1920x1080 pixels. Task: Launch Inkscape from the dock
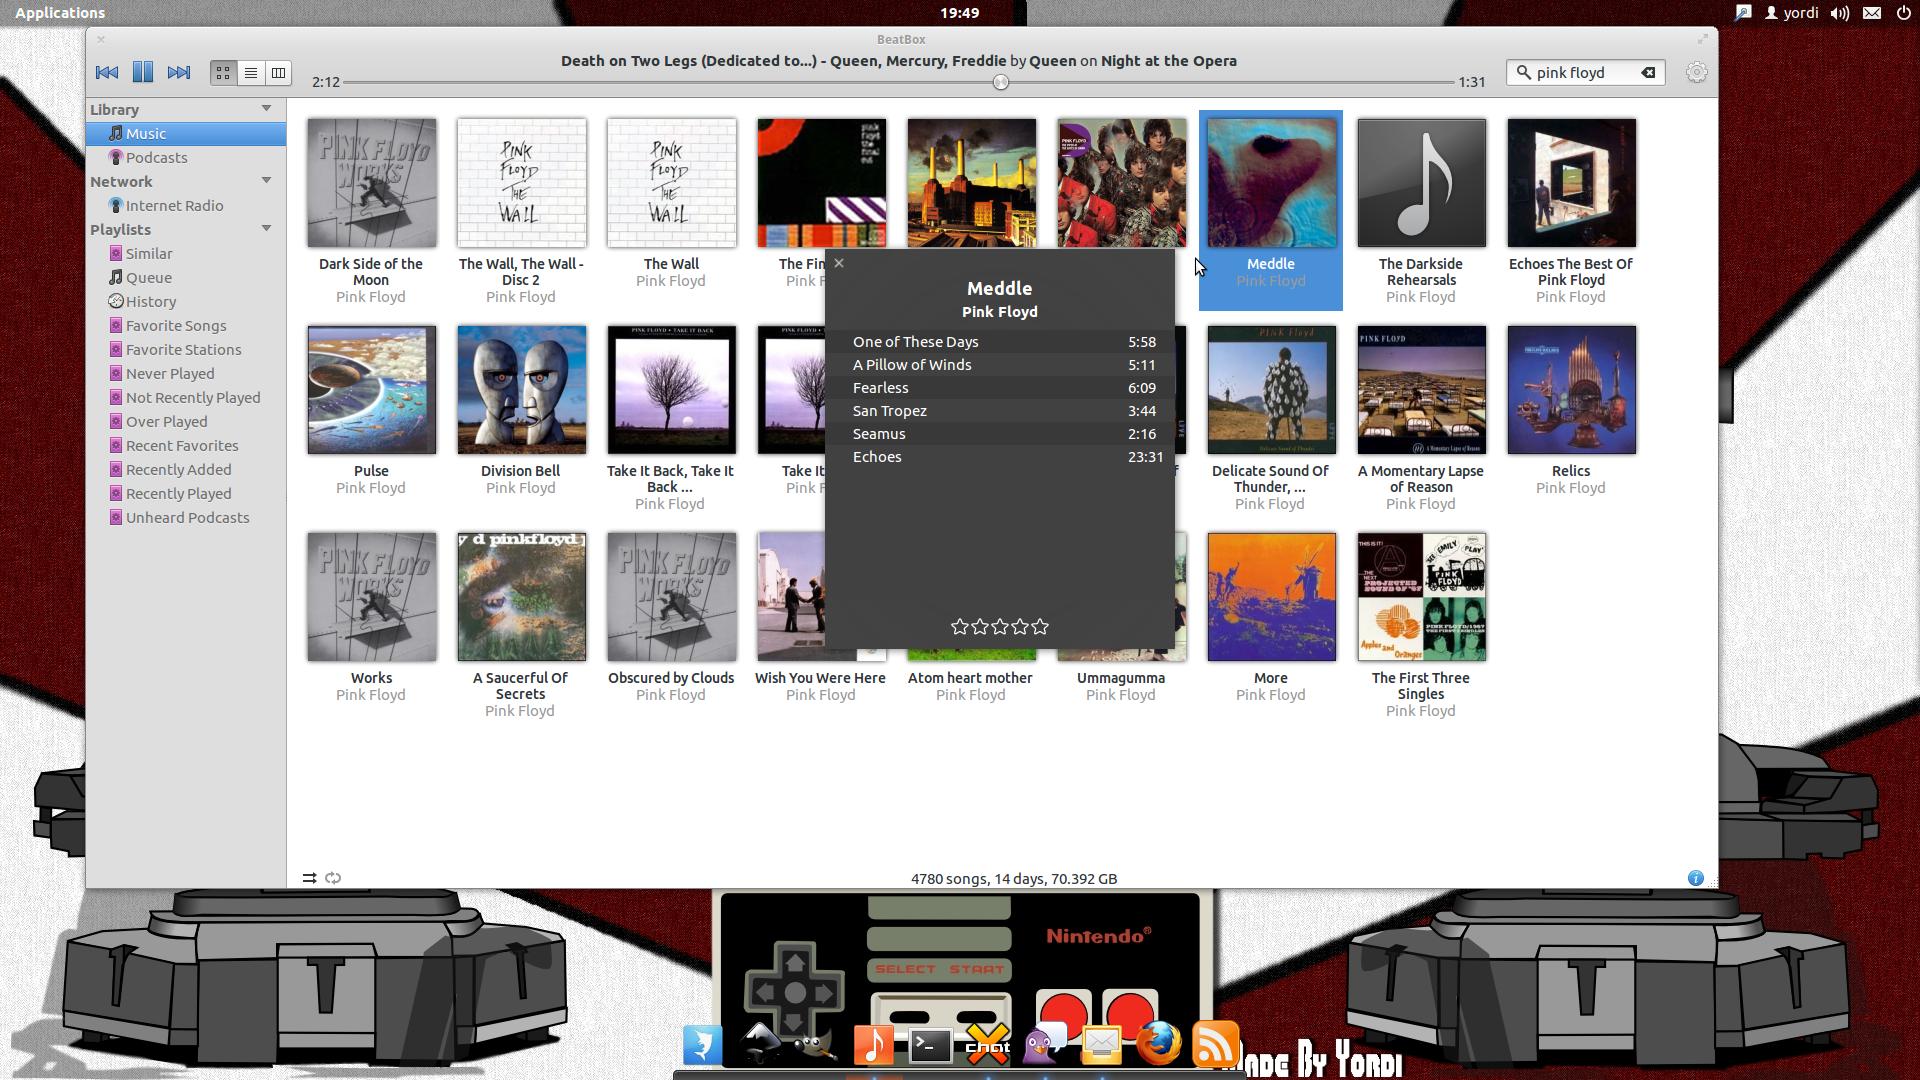pyautogui.click(x=760, y=1044)
